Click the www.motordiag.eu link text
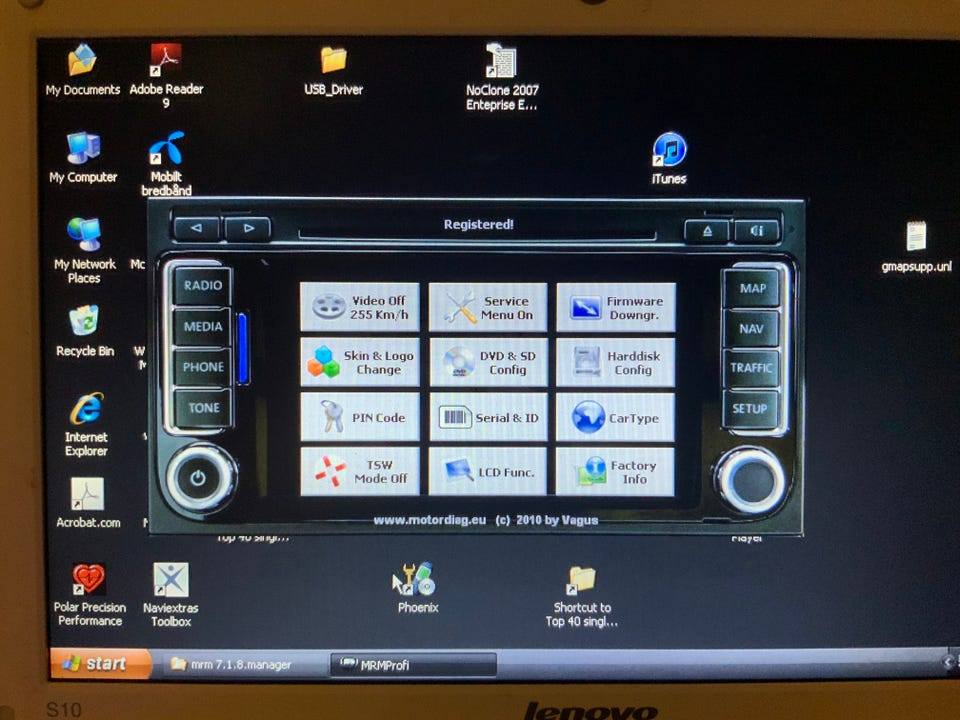 click(430, 520)
